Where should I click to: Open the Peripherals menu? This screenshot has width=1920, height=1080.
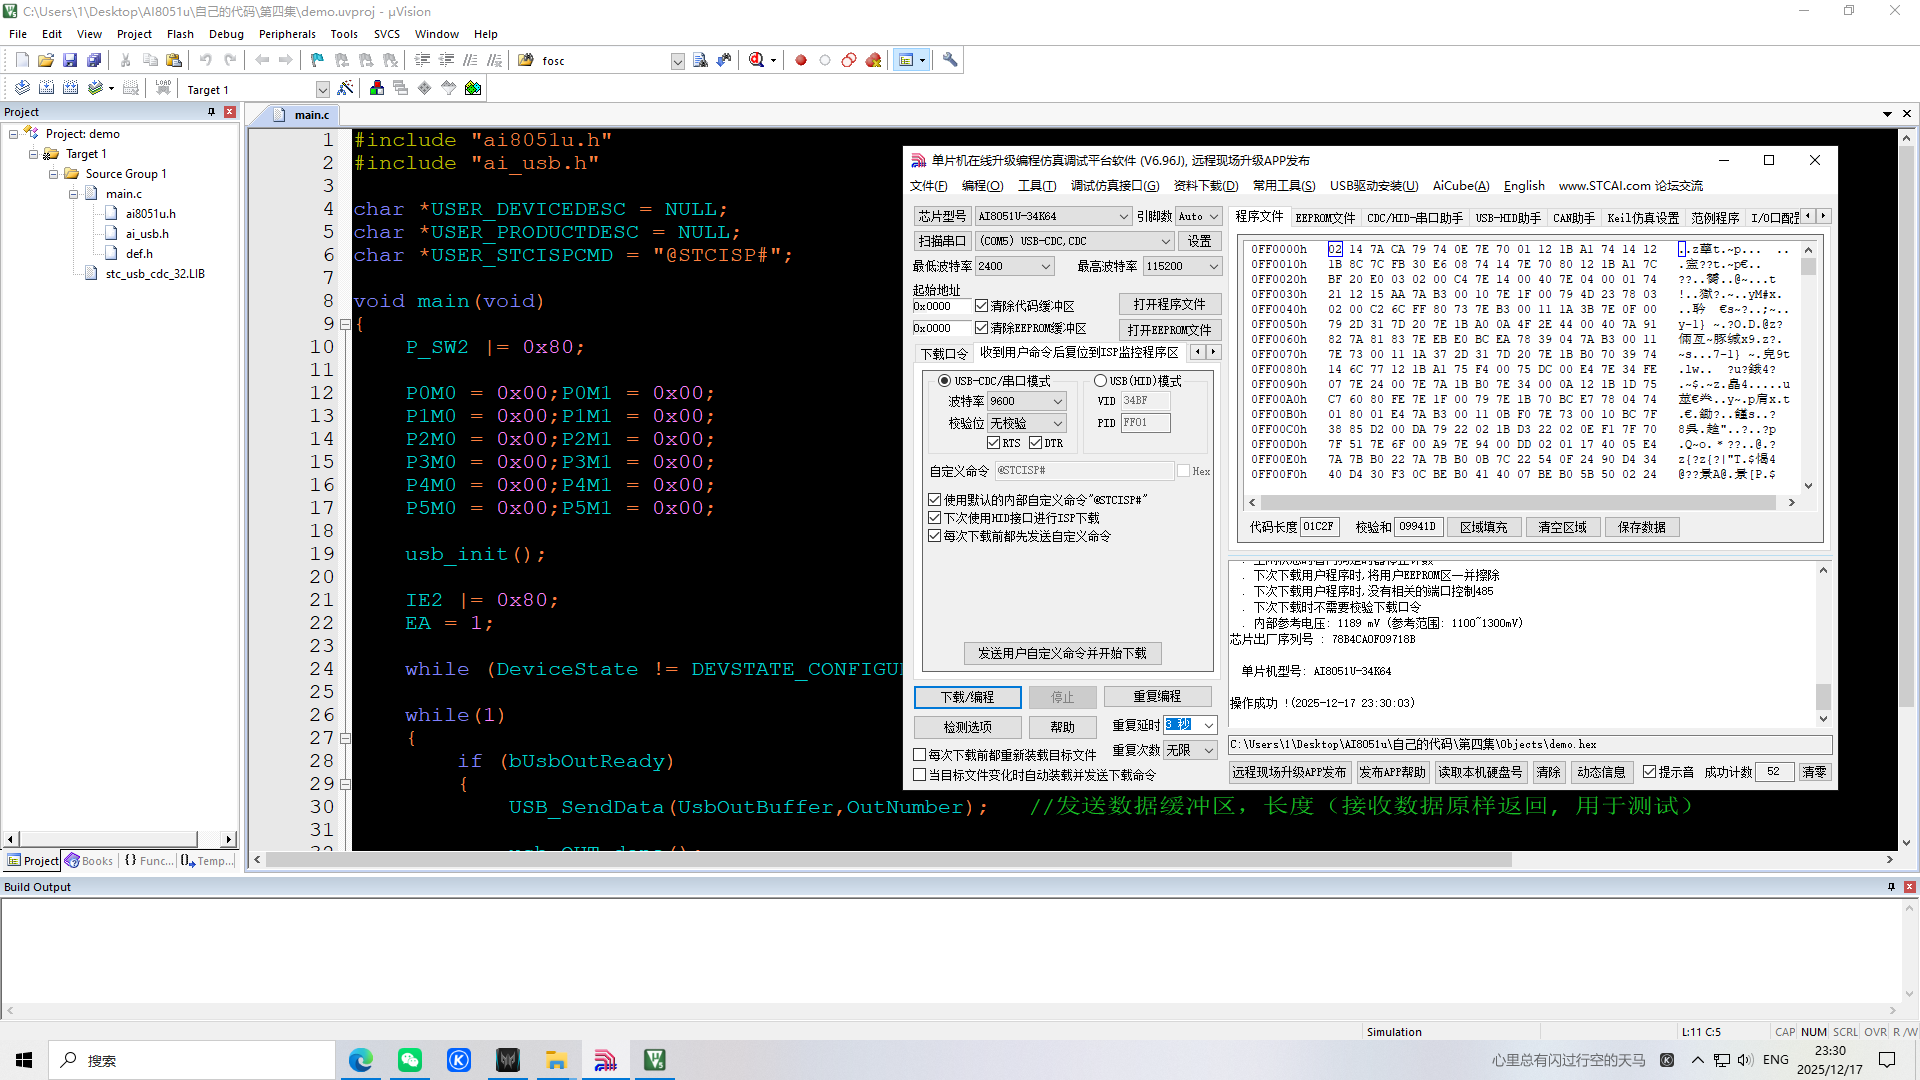[287, 34]
